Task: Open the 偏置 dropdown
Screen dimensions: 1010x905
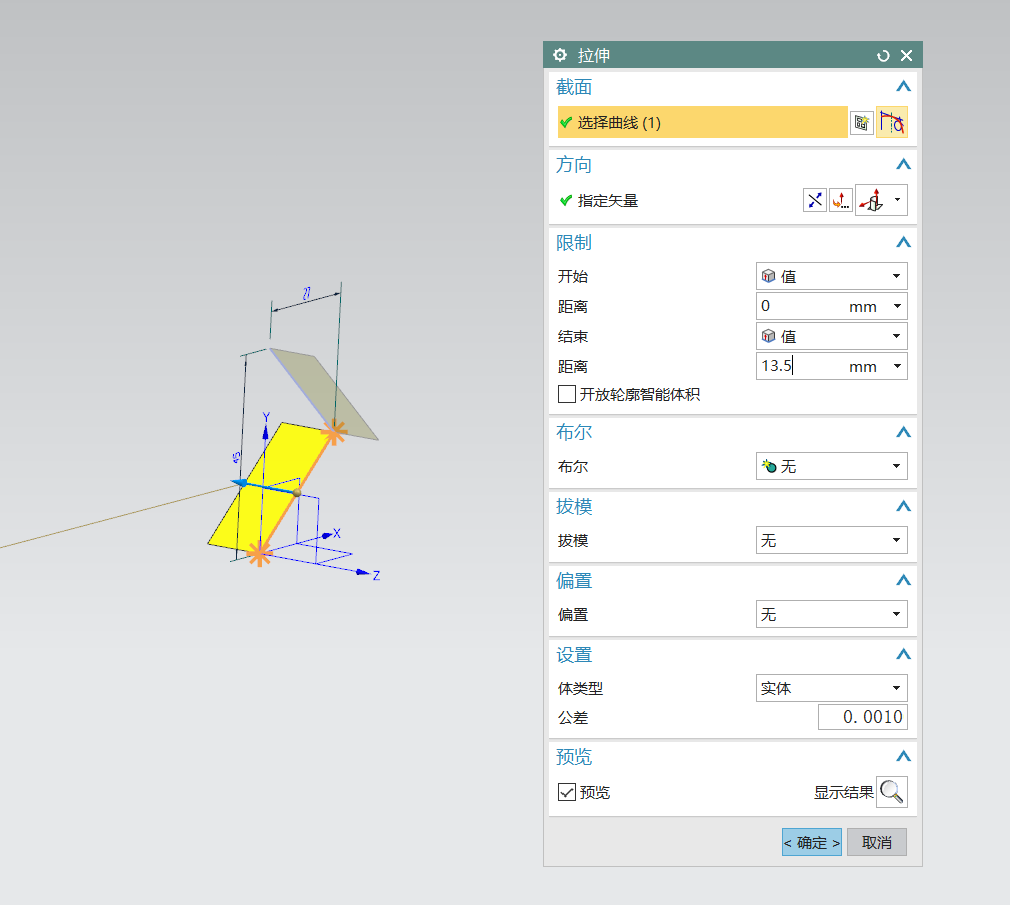Action: click(832, 614)
